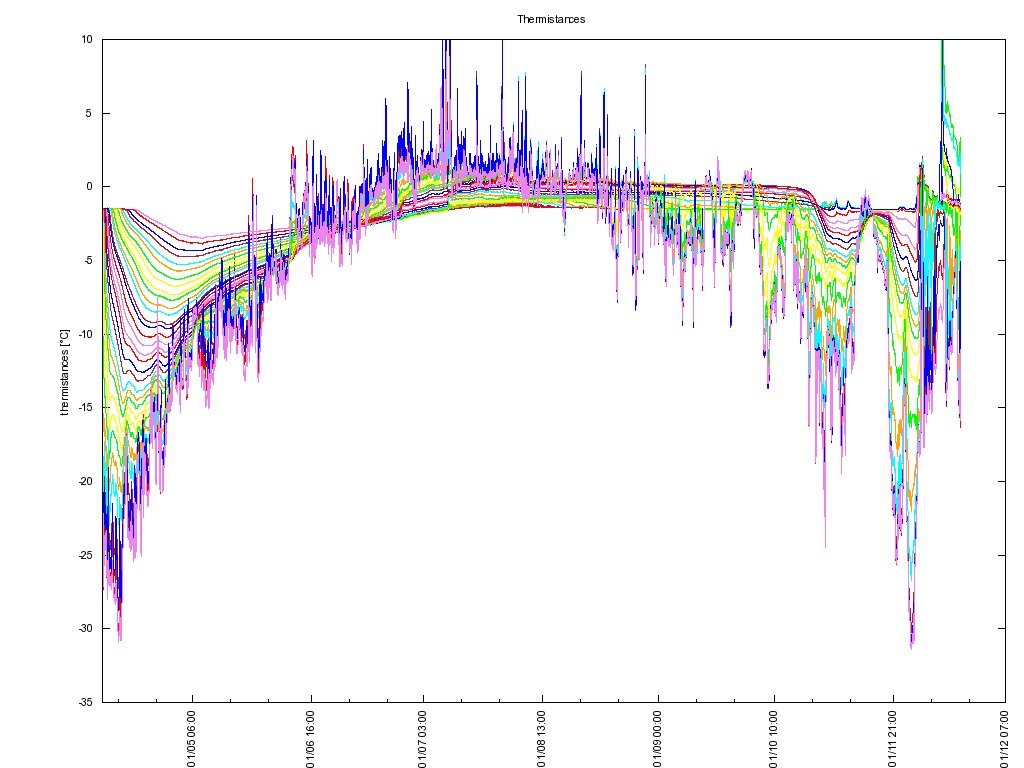Select the 01/05 06:00 time label
Image resolution: width=1024 pixels, height=768 pixels.
pyautogui.click(x=192, y=738)
